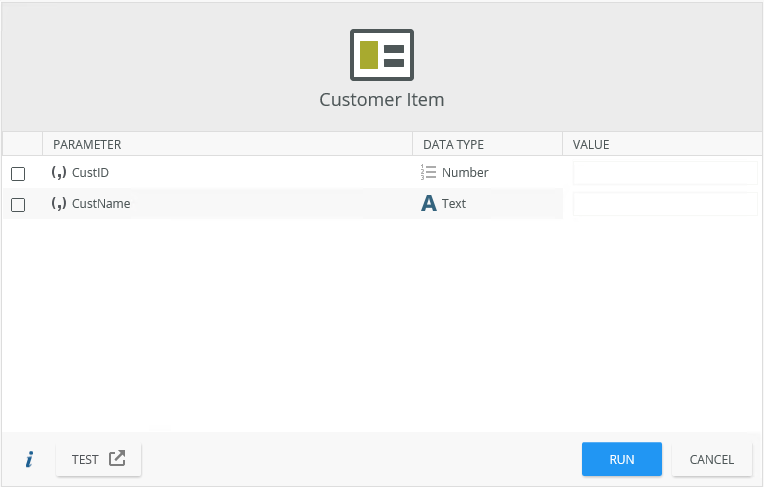Click the Customer Item title text
The image size is (764, 487).
pyautogui.click(x=382, y=100)
